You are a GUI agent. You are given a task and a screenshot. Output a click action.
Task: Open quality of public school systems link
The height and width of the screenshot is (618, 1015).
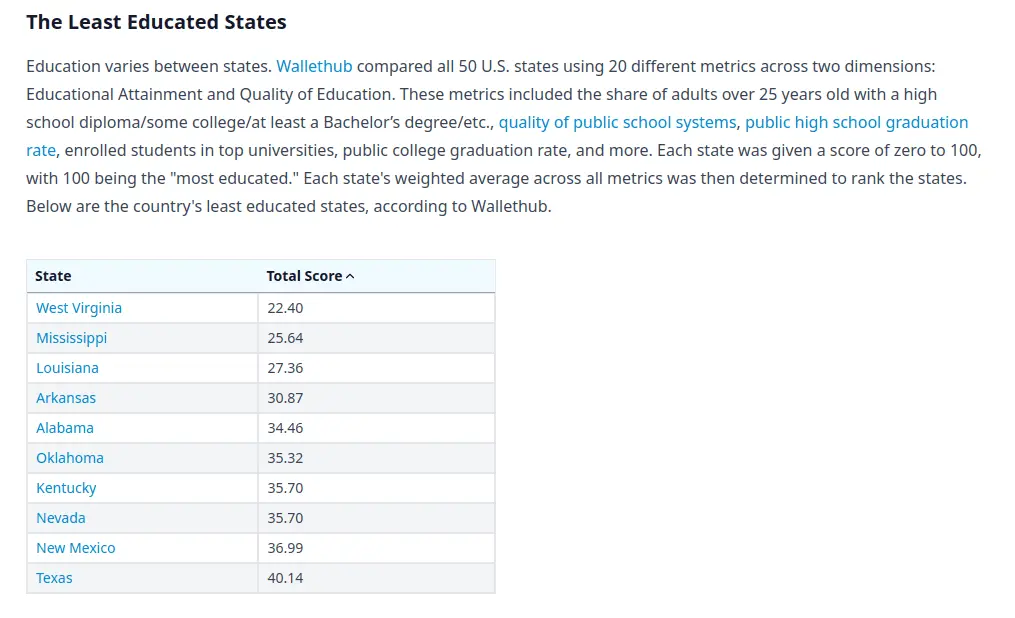(617, 123)
